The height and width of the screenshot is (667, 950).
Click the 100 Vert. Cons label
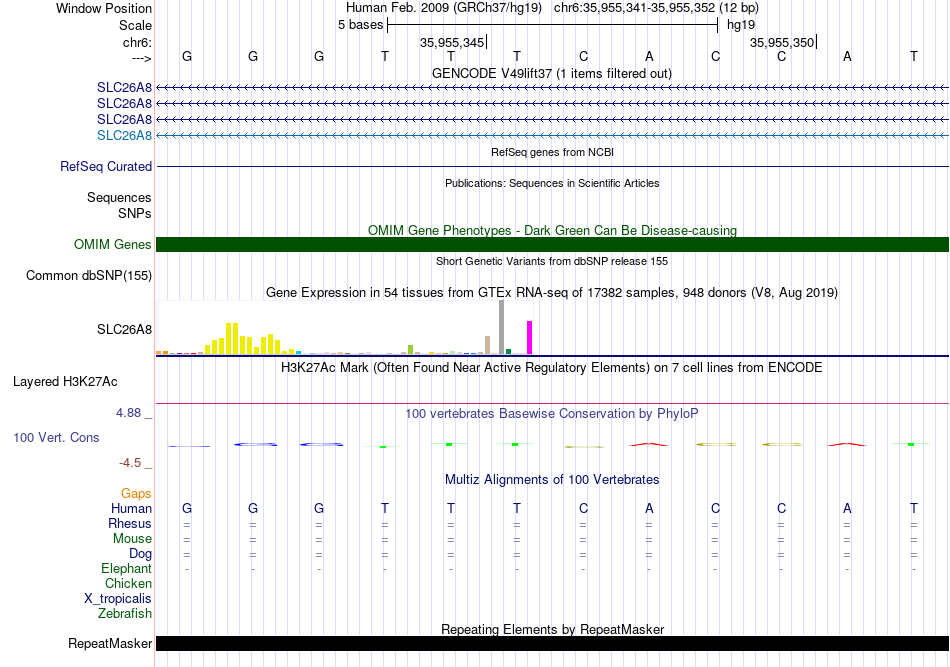[56, 437]
